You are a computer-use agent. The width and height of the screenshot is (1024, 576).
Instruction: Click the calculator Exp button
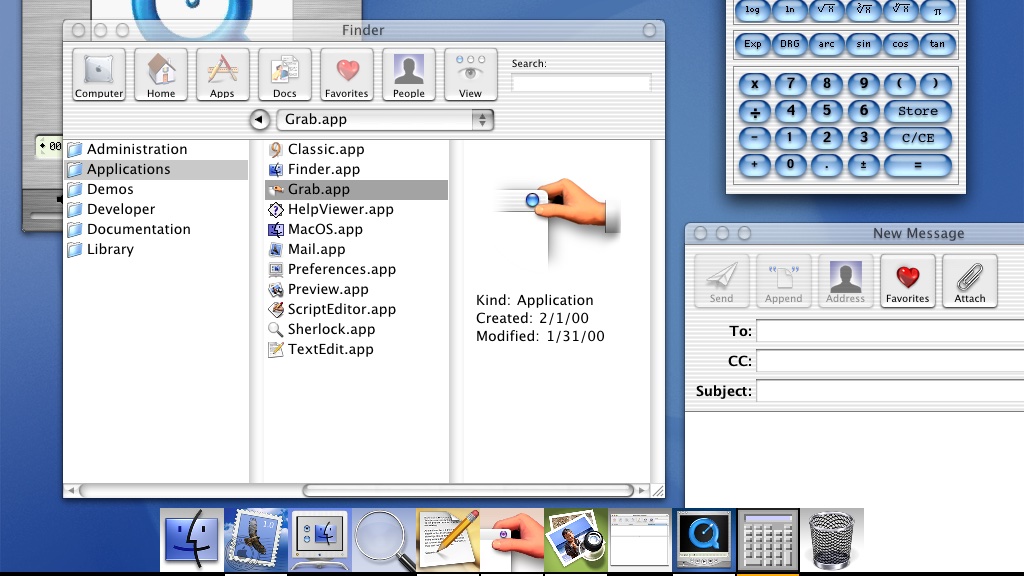(x=752, y=44)
